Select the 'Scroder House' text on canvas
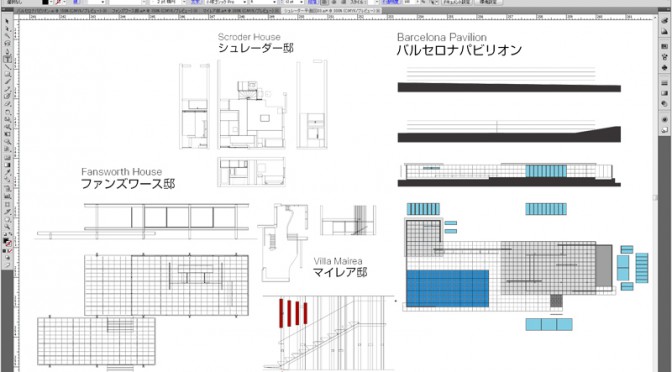Screen dimensions: 672x372 click(249, 37)
